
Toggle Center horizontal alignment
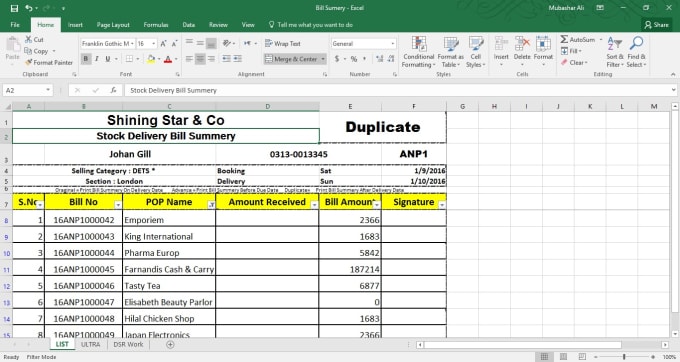tap(200, 59)
